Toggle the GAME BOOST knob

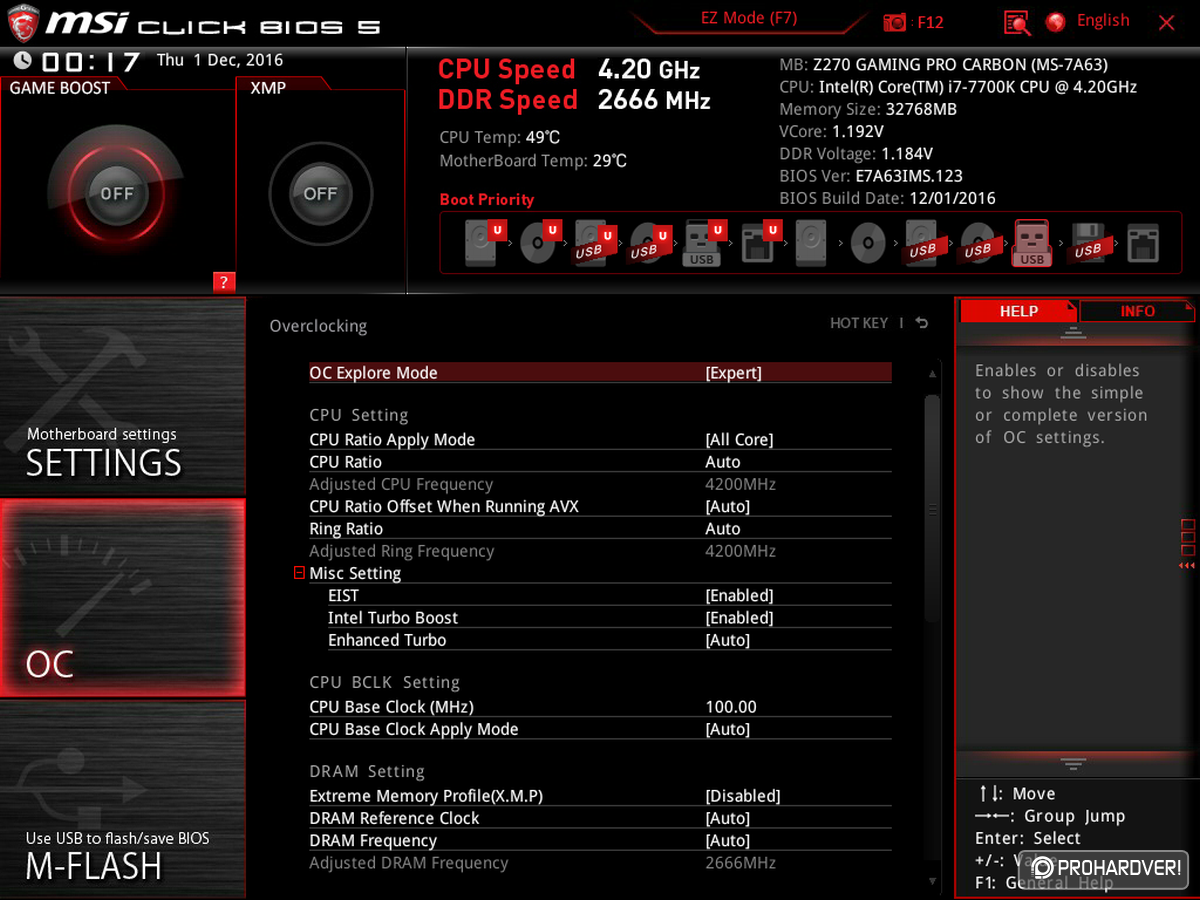click(116, 194)
